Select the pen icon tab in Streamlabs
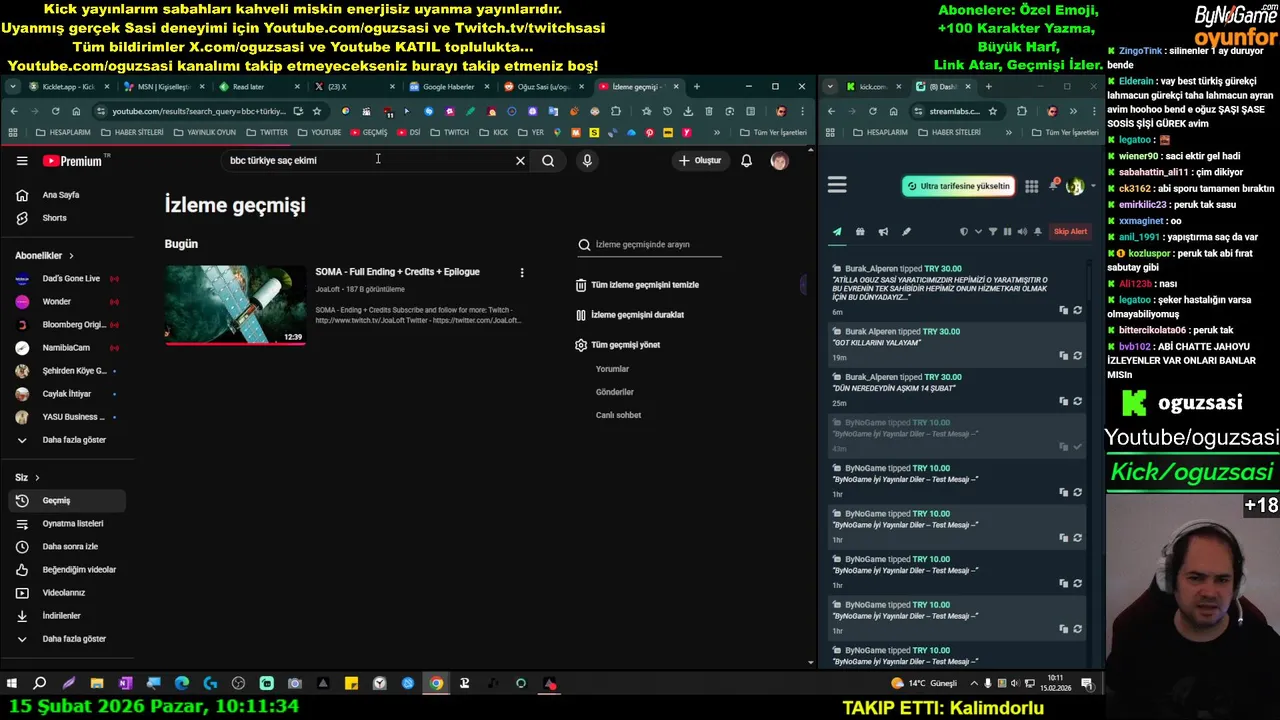The image size is (1280, 720). coord(906,232)
